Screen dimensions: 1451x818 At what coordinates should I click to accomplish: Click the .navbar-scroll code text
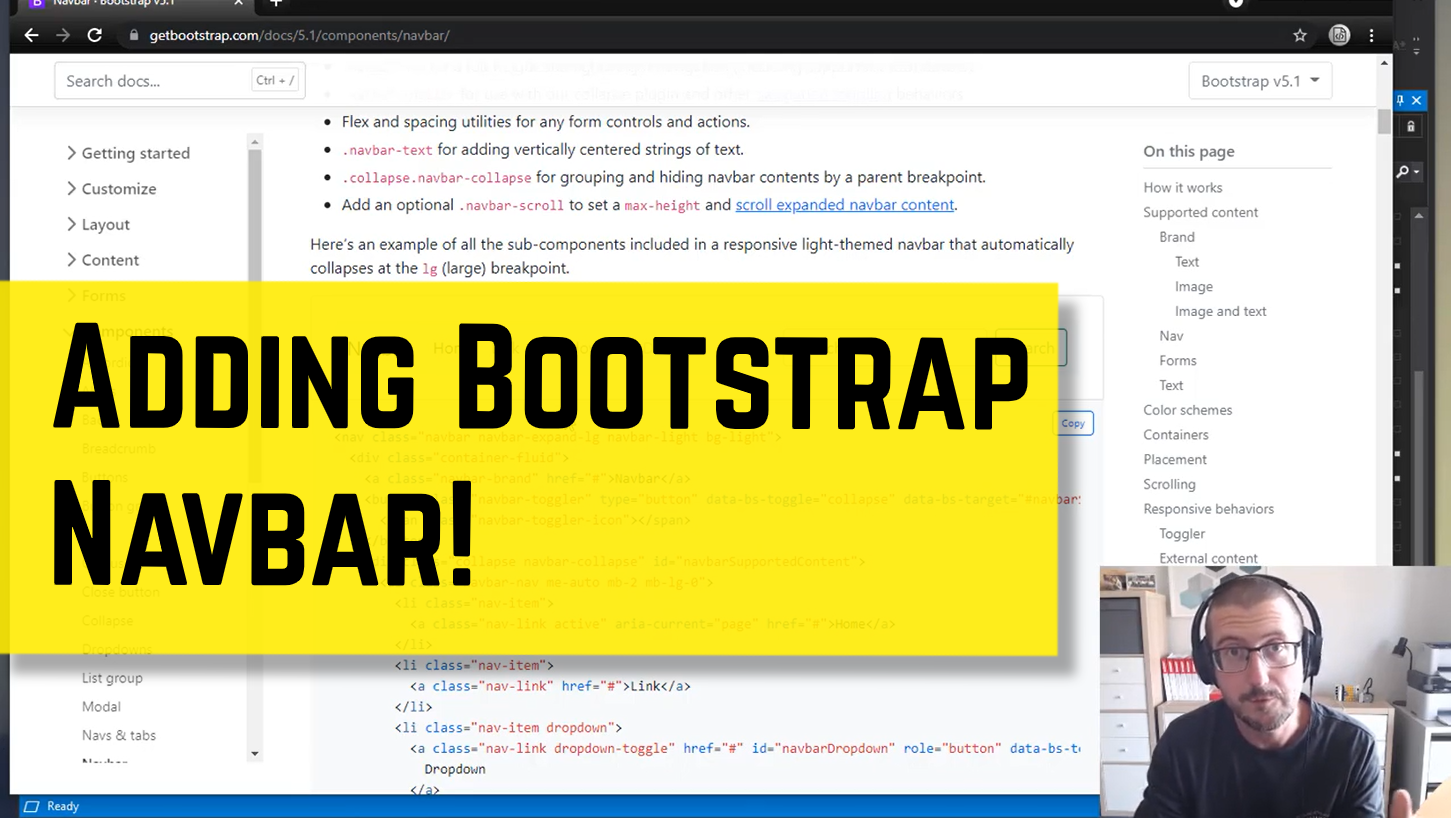[511, 205]
